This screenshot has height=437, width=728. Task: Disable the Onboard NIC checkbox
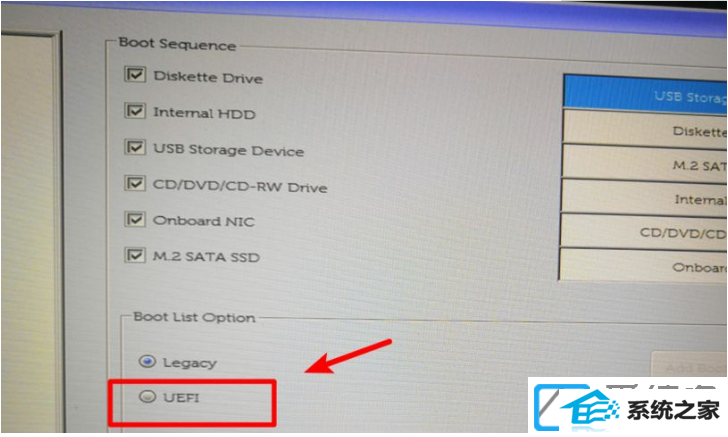(135, 219)
